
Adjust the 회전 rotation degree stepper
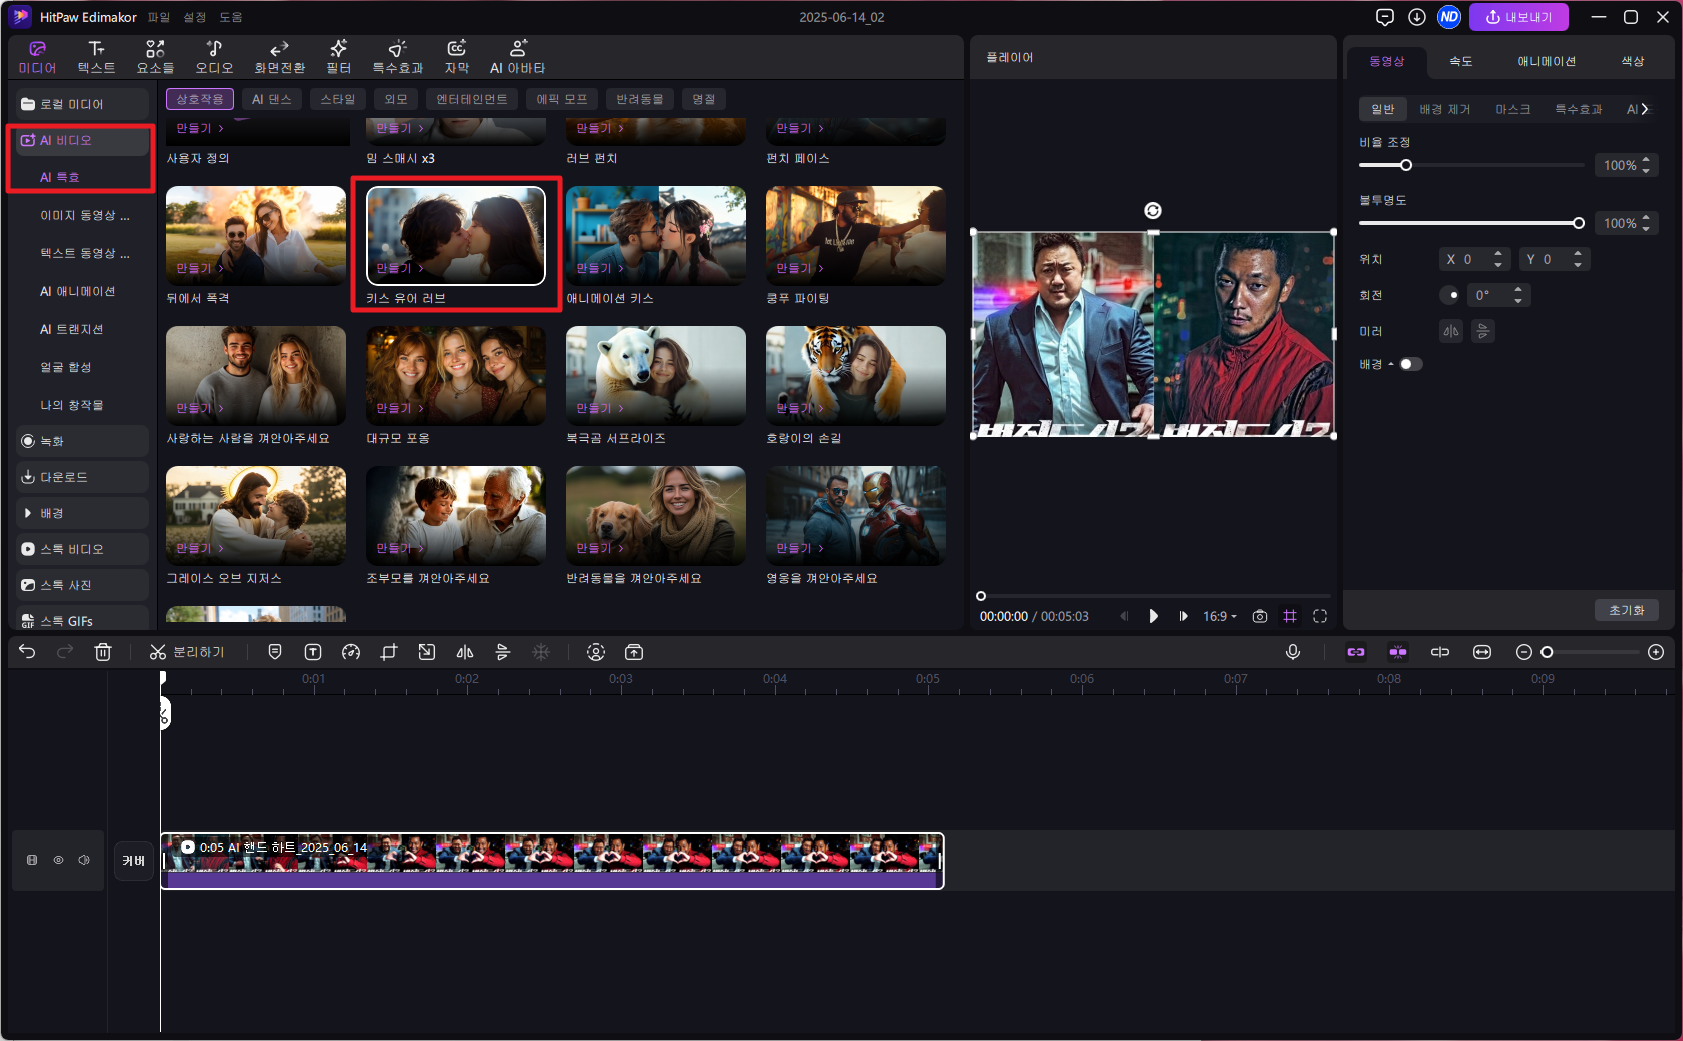(x=1518, y=295)
